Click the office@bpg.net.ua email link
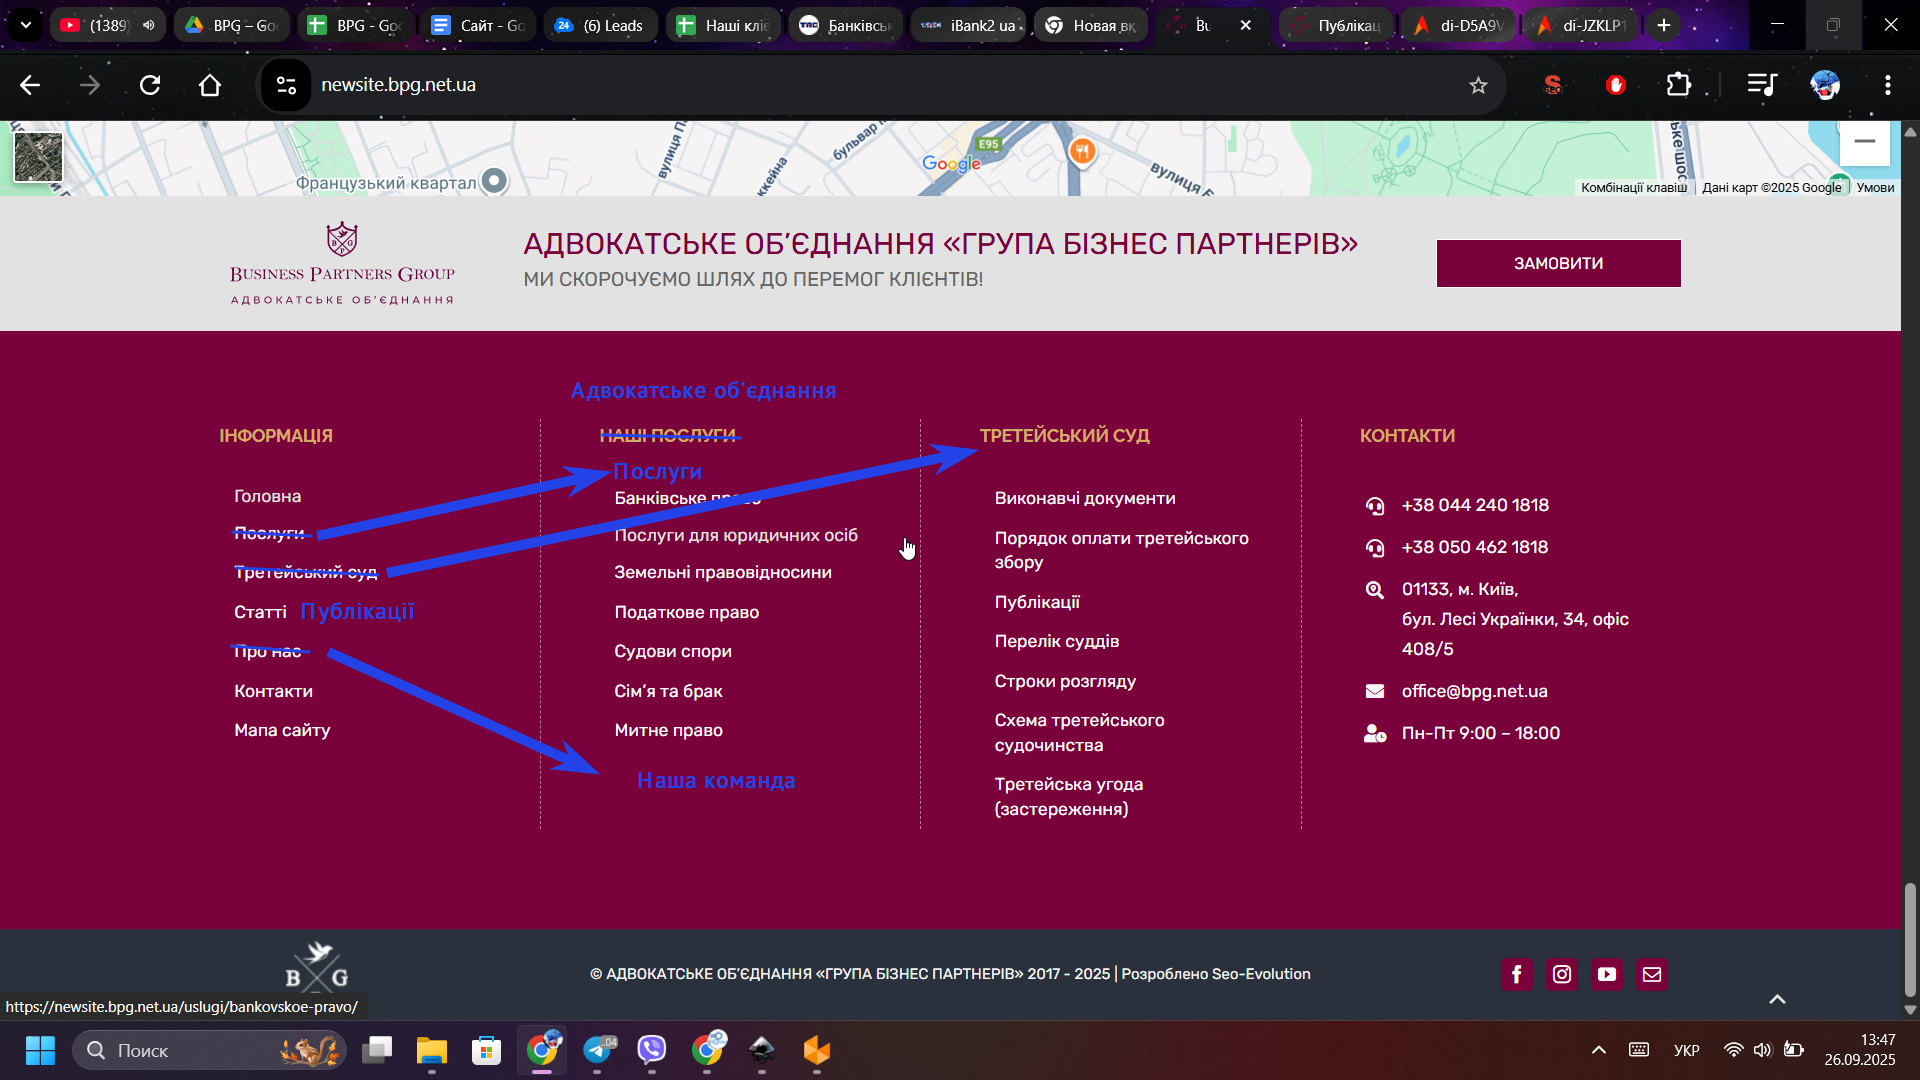 coord(1474,691)
